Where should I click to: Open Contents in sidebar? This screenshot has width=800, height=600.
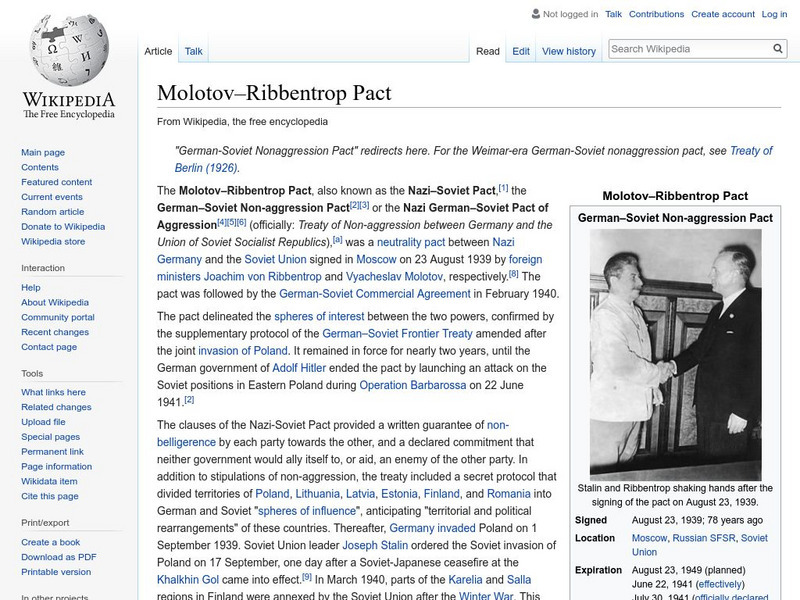click(x=40, y=167)
